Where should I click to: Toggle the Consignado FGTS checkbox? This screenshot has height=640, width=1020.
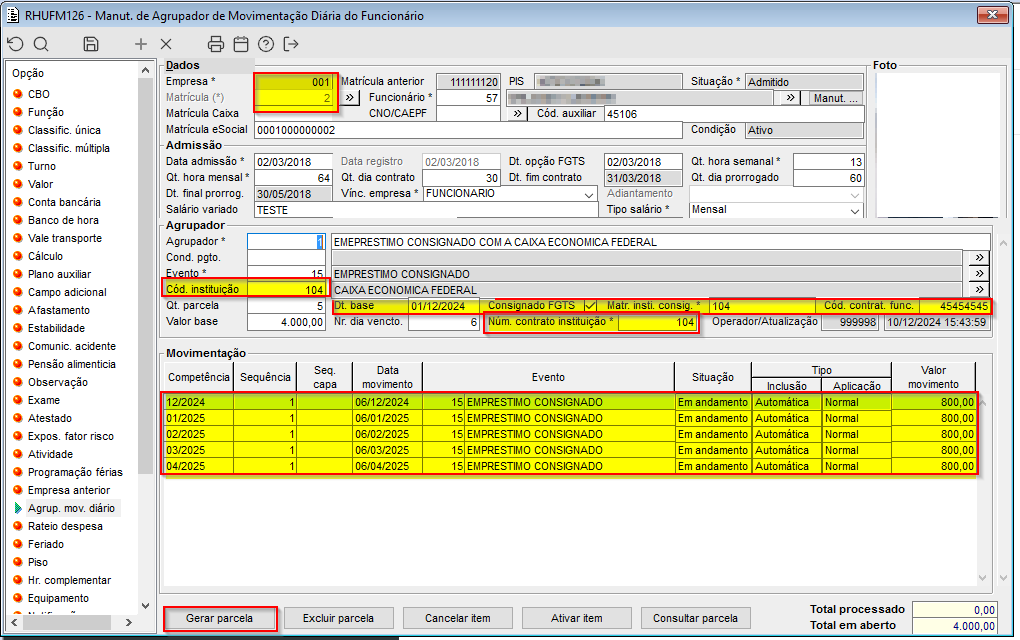coord(590,305)
